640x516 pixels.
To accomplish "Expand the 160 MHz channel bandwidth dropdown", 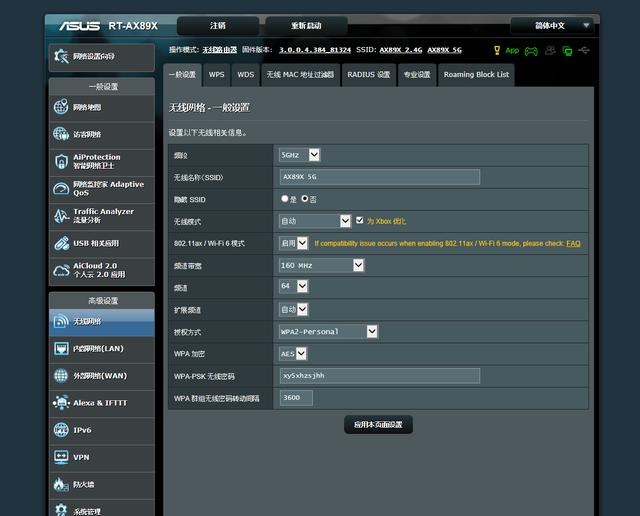I will coord(321,265).
